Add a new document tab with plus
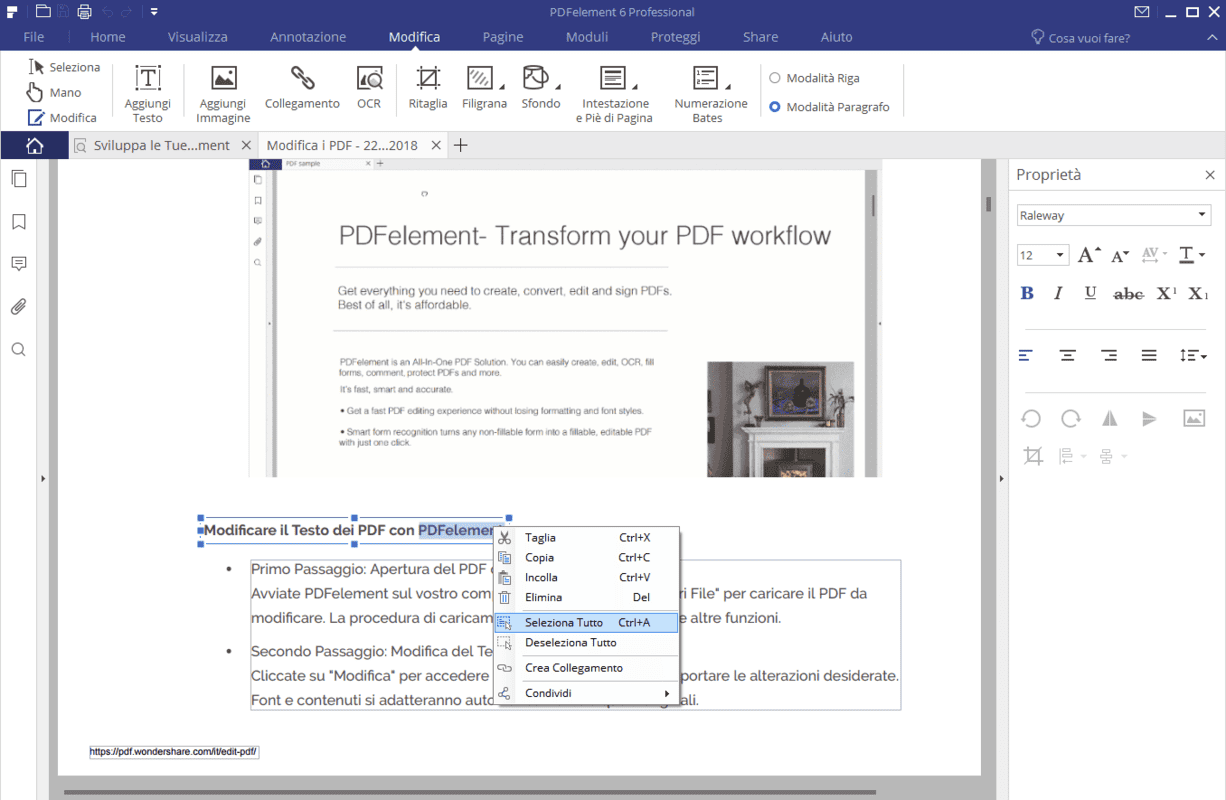This screenshot has height=800, width=1226. point(461,145)
